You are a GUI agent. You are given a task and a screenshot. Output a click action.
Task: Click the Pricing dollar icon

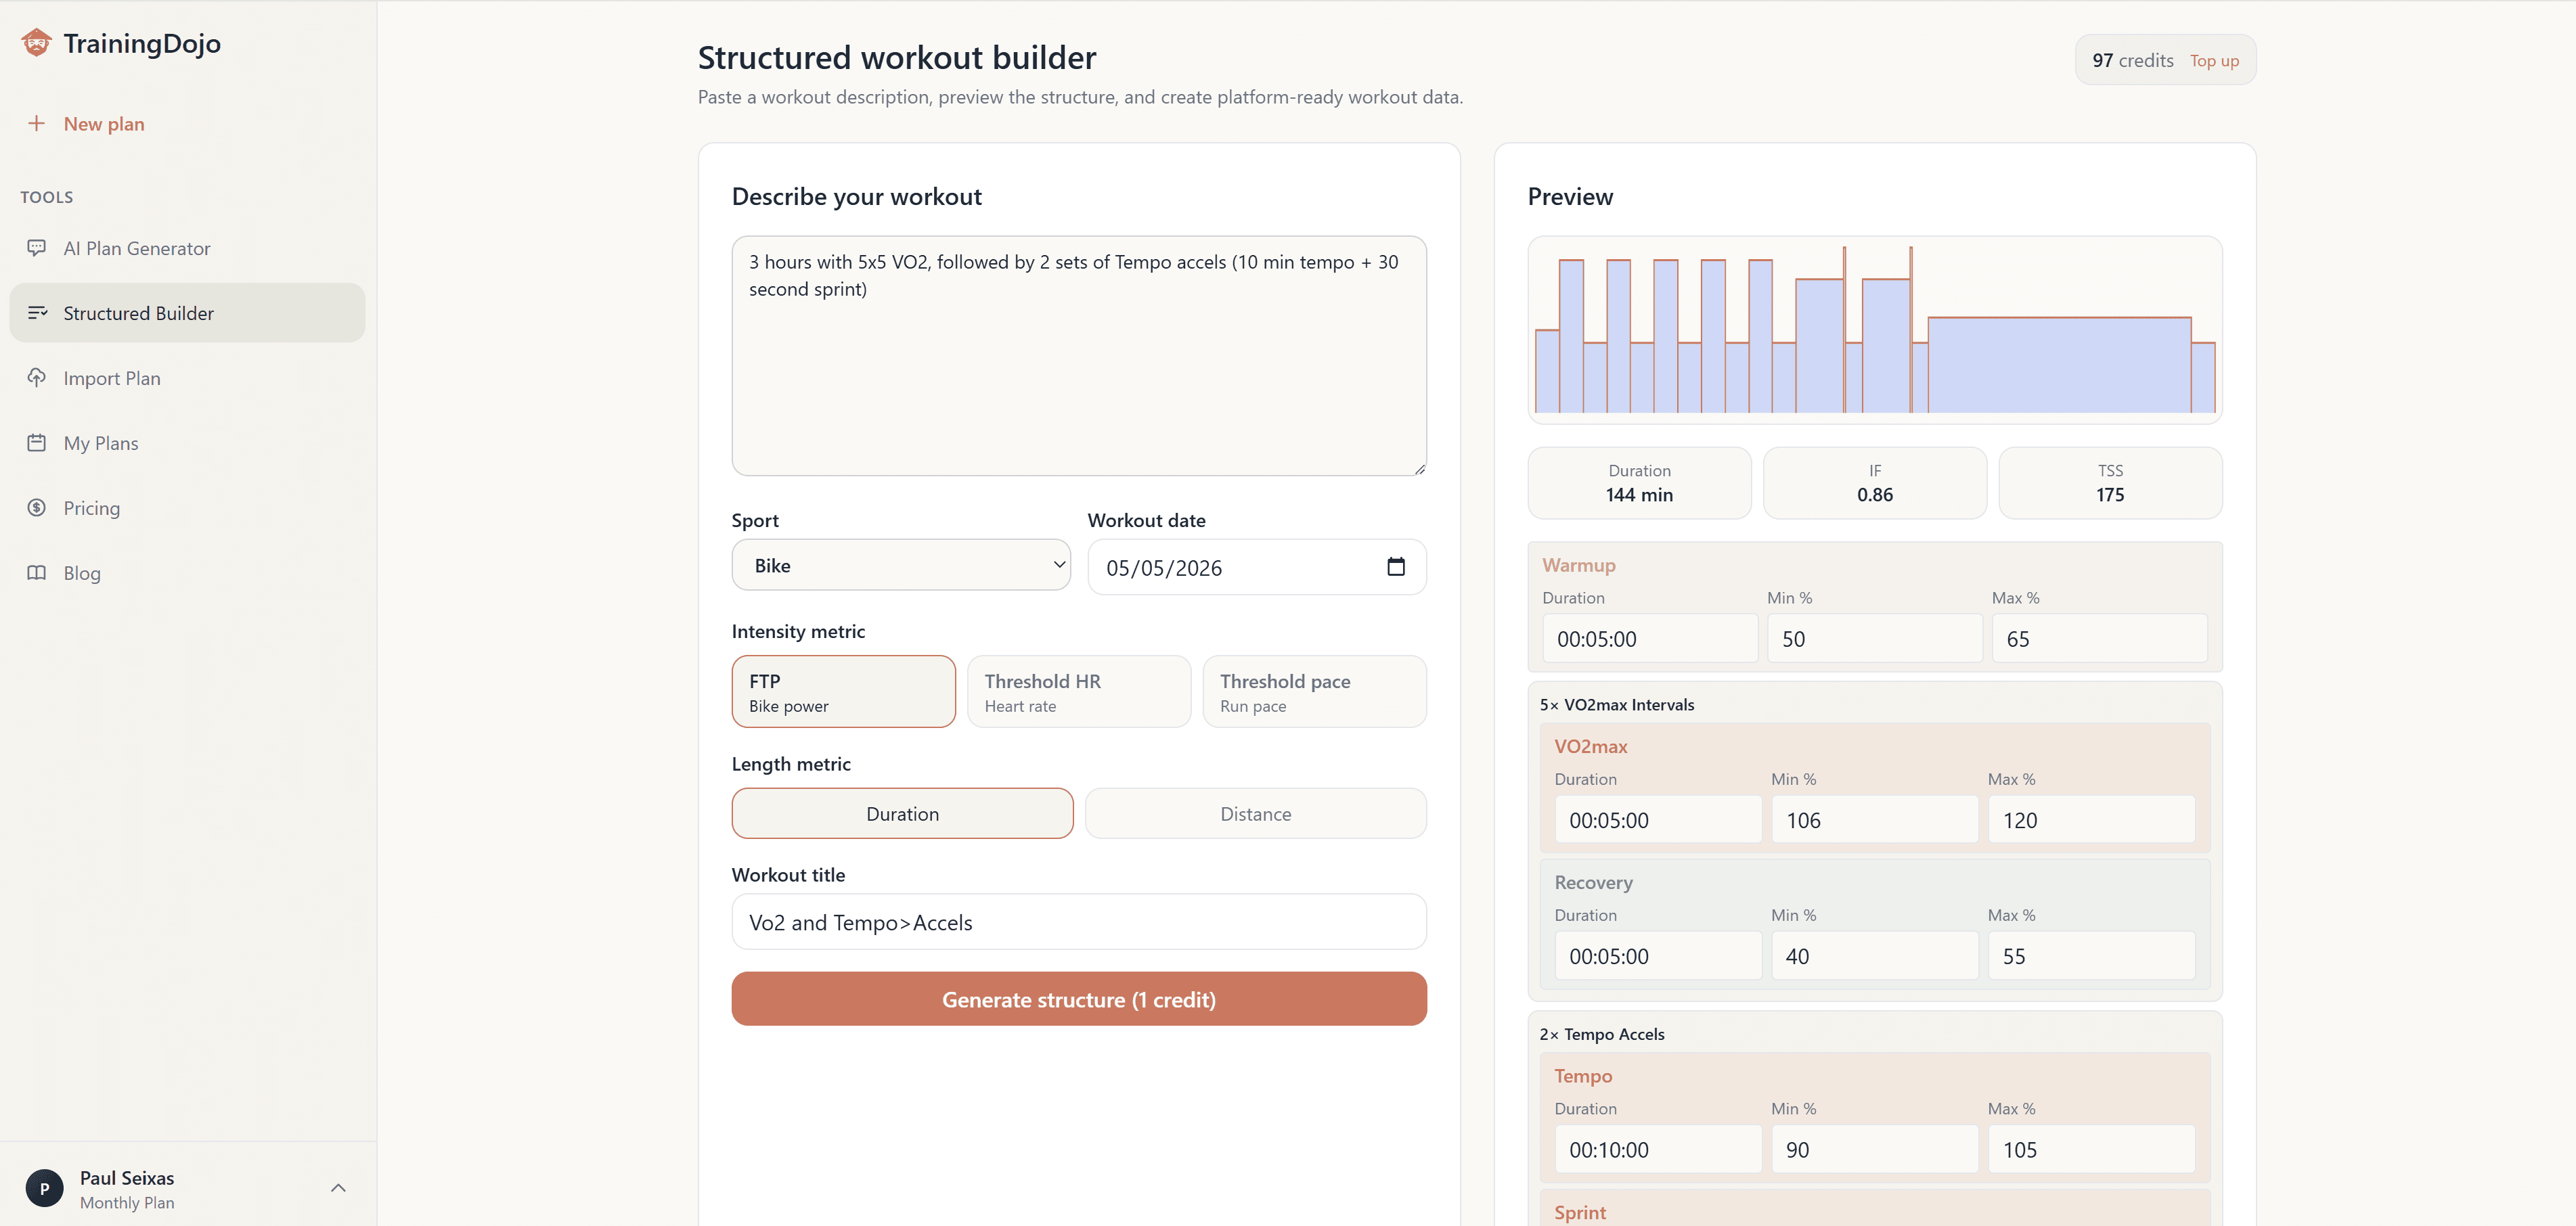37,507
